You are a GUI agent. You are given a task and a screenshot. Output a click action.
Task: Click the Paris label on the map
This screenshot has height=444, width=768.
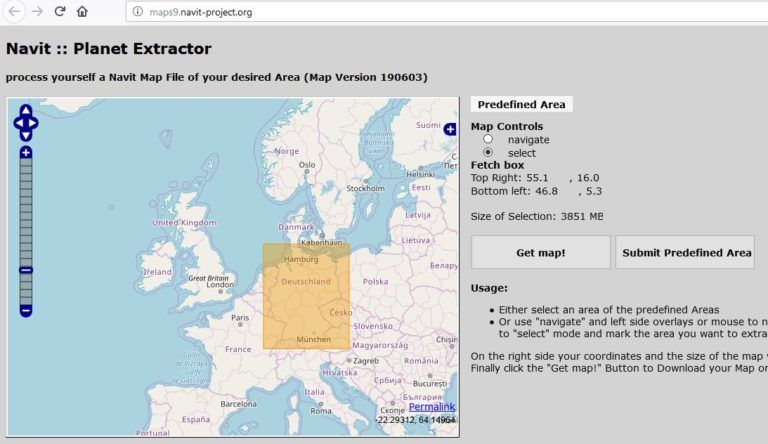240,318
